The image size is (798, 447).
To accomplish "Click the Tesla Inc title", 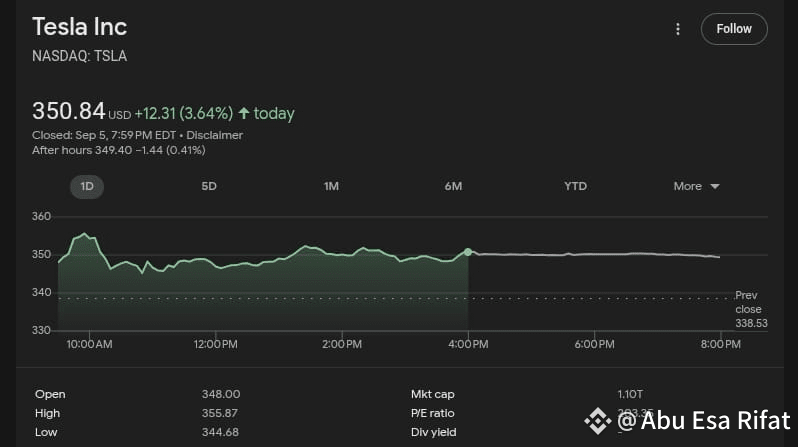I will click(79, 27).
